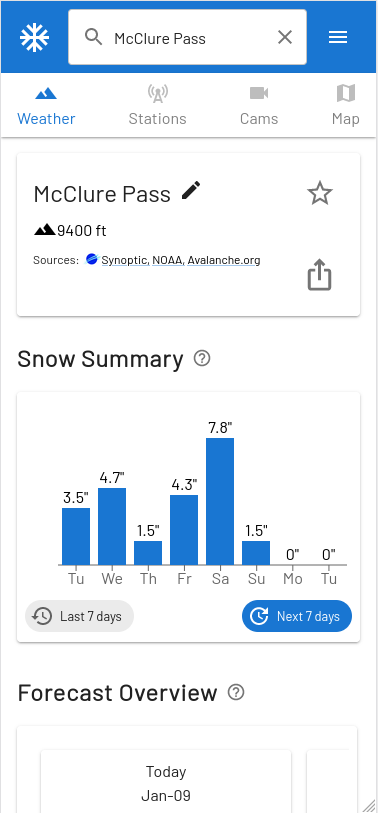Image resolution: width=378 pixels, height=813 pixels.
Task: Edit location name with pencil icon
Action: [x=191, y=190]
